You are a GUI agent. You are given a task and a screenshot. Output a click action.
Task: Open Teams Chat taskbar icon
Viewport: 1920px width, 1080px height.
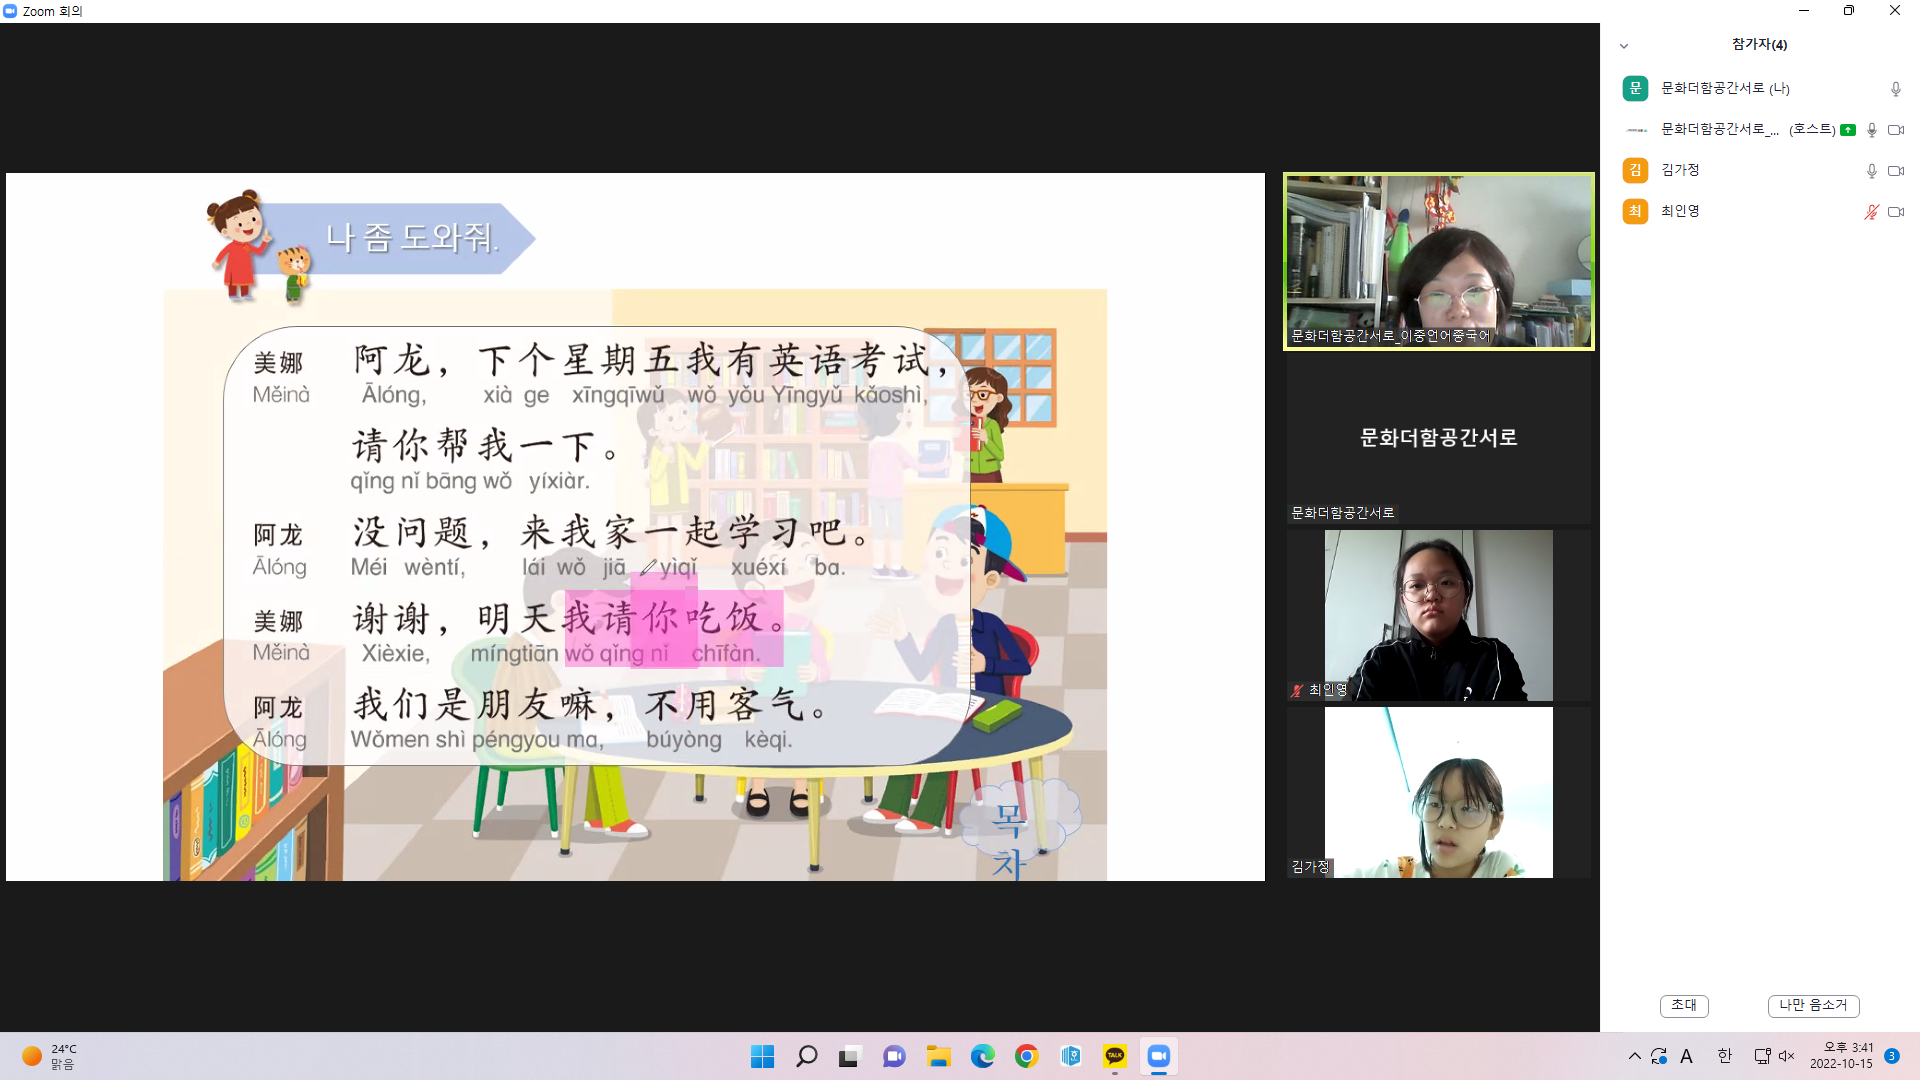894,1057
